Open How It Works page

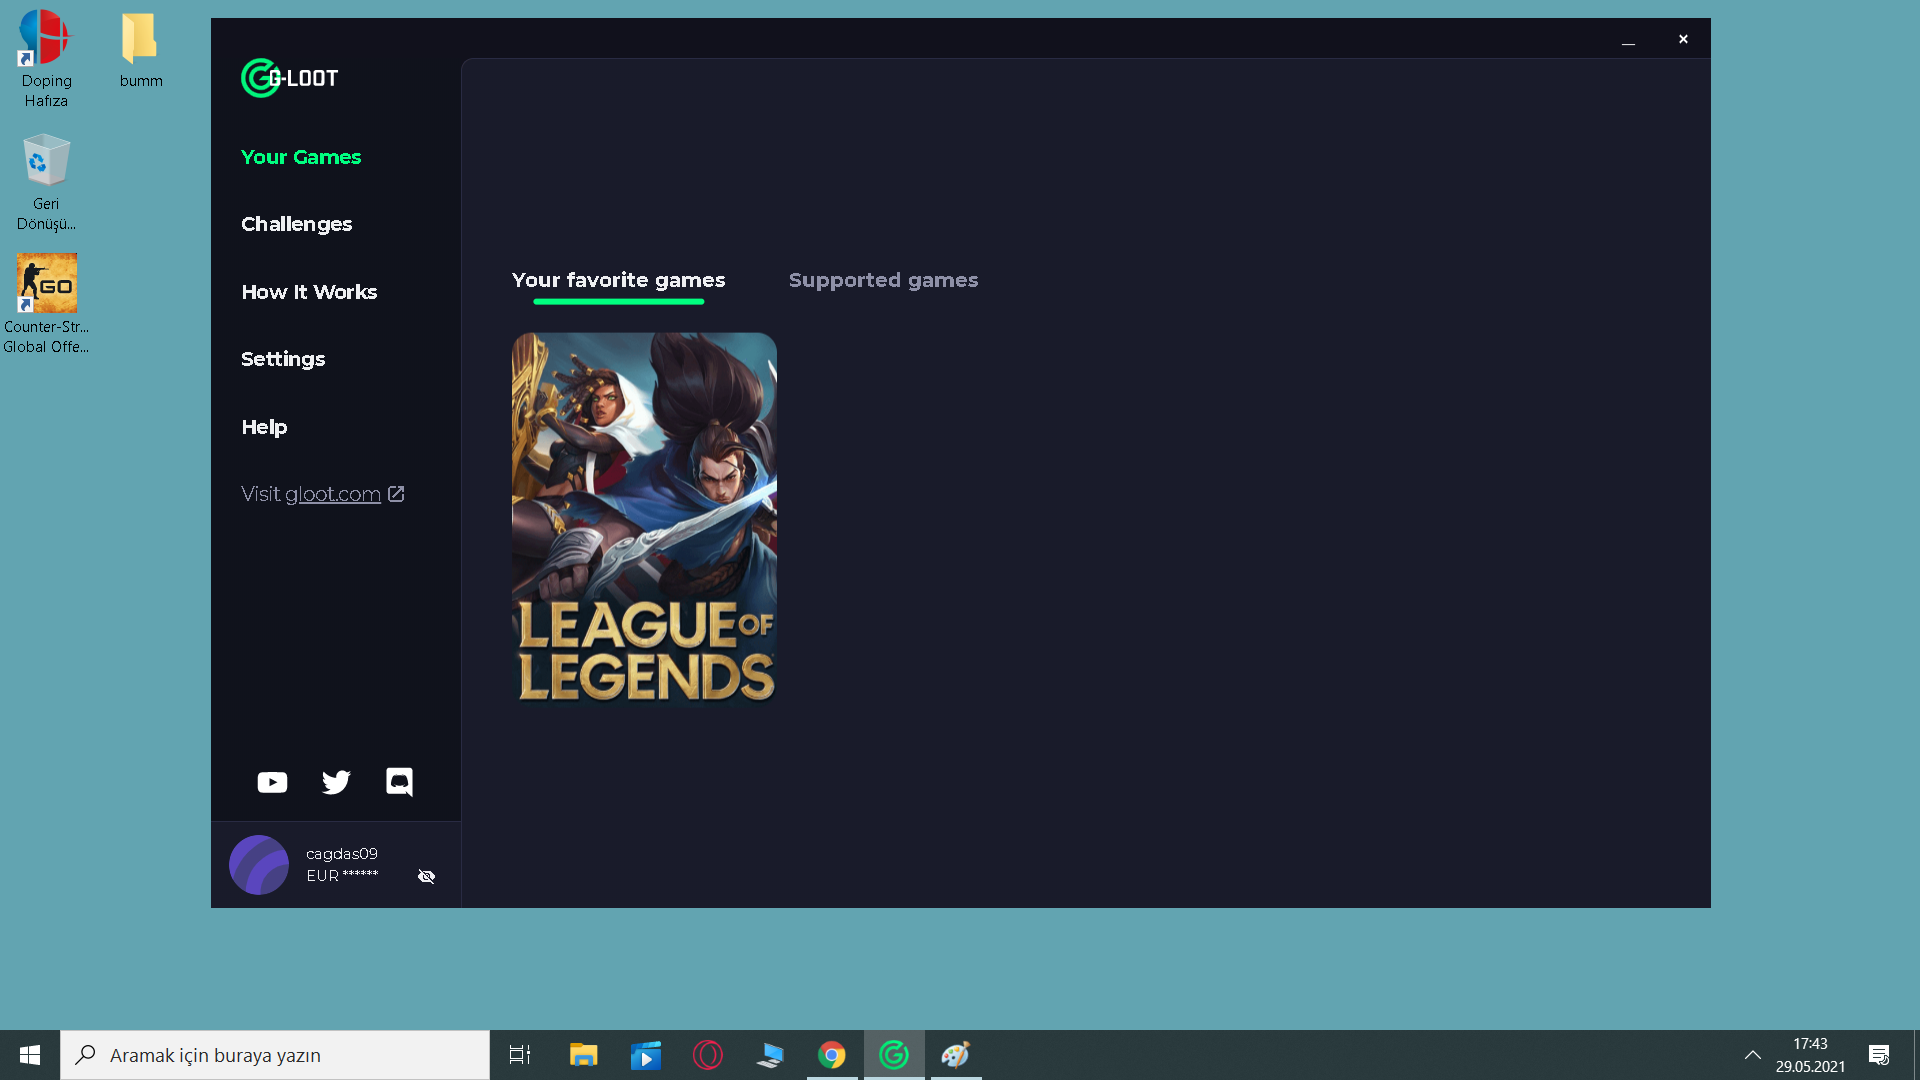(x=309, y=292)
